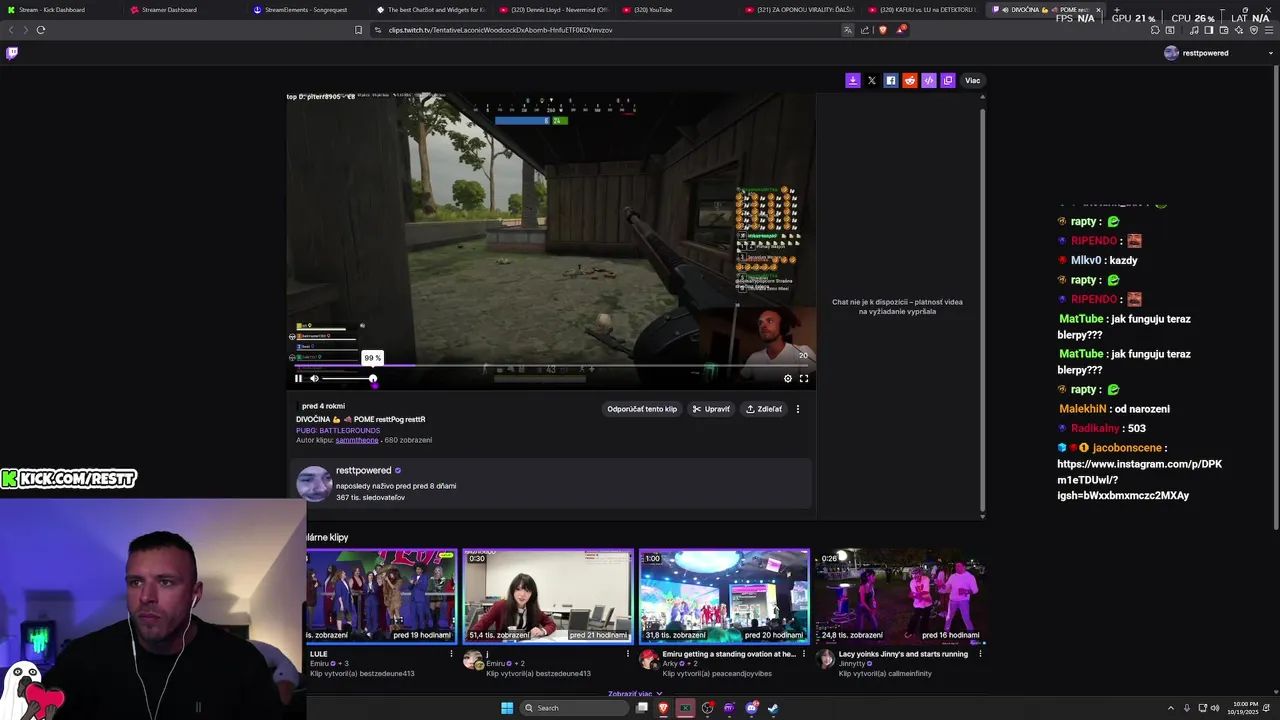Open Brave Wallet icon
Screen dimensions: 1280x720
pos(1223,30)
